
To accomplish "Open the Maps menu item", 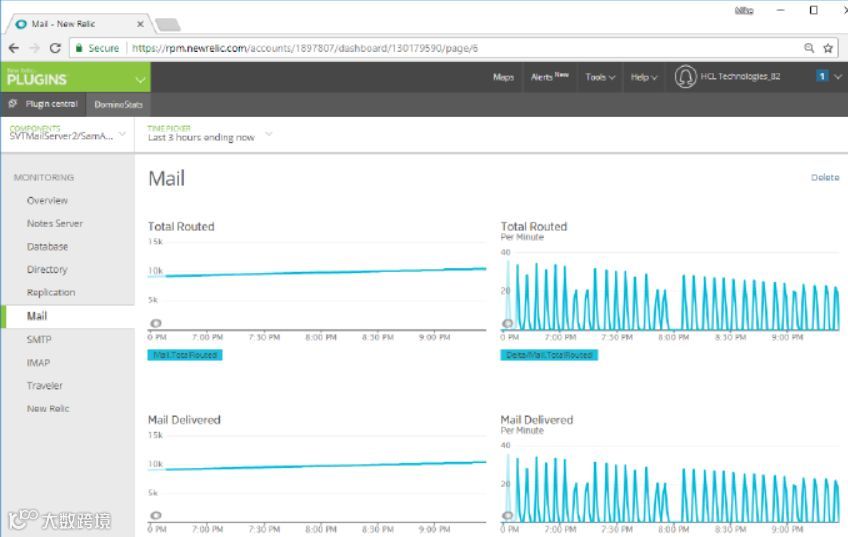I will (x=504, y=77).
